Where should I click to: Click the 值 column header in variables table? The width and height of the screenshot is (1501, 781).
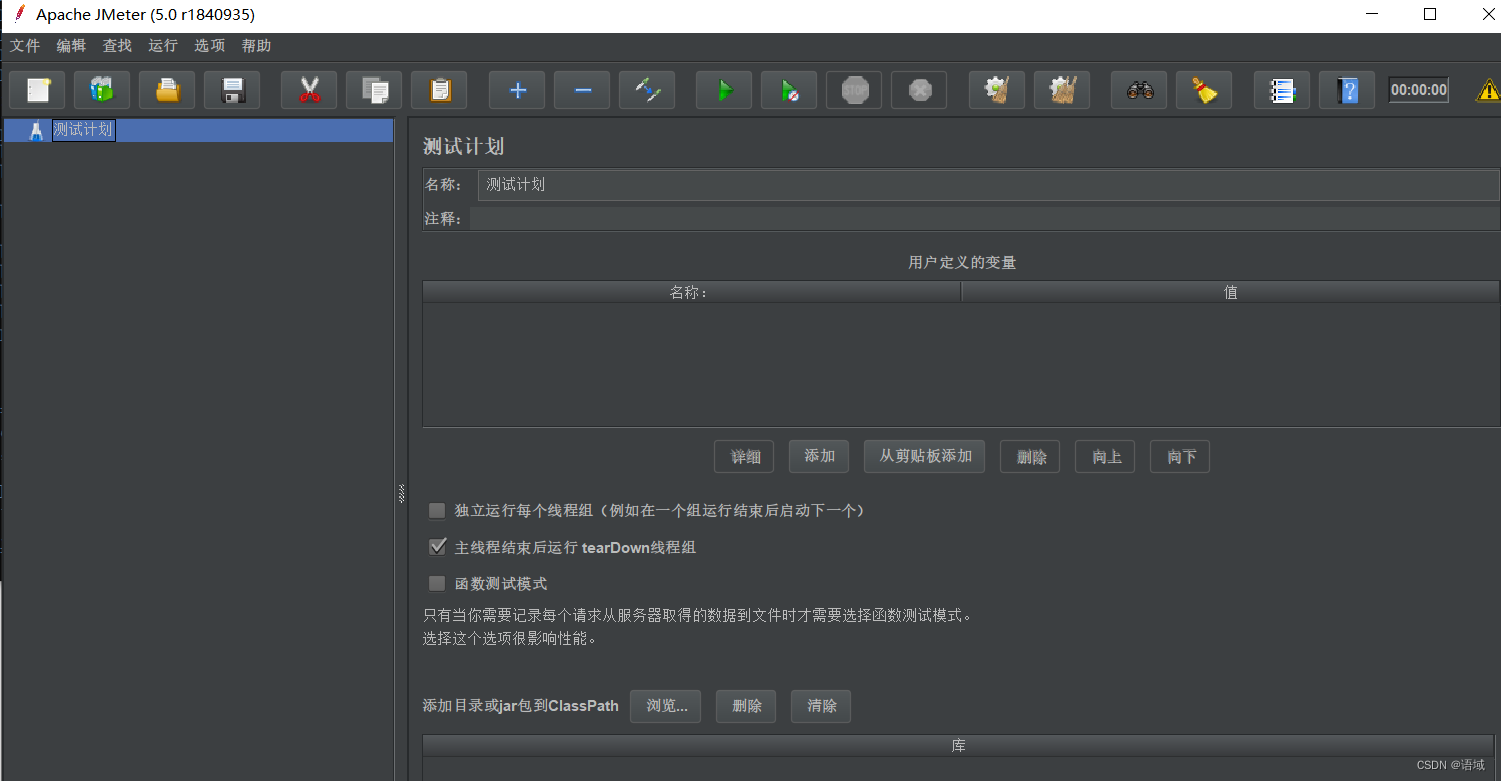(1231, 292)
